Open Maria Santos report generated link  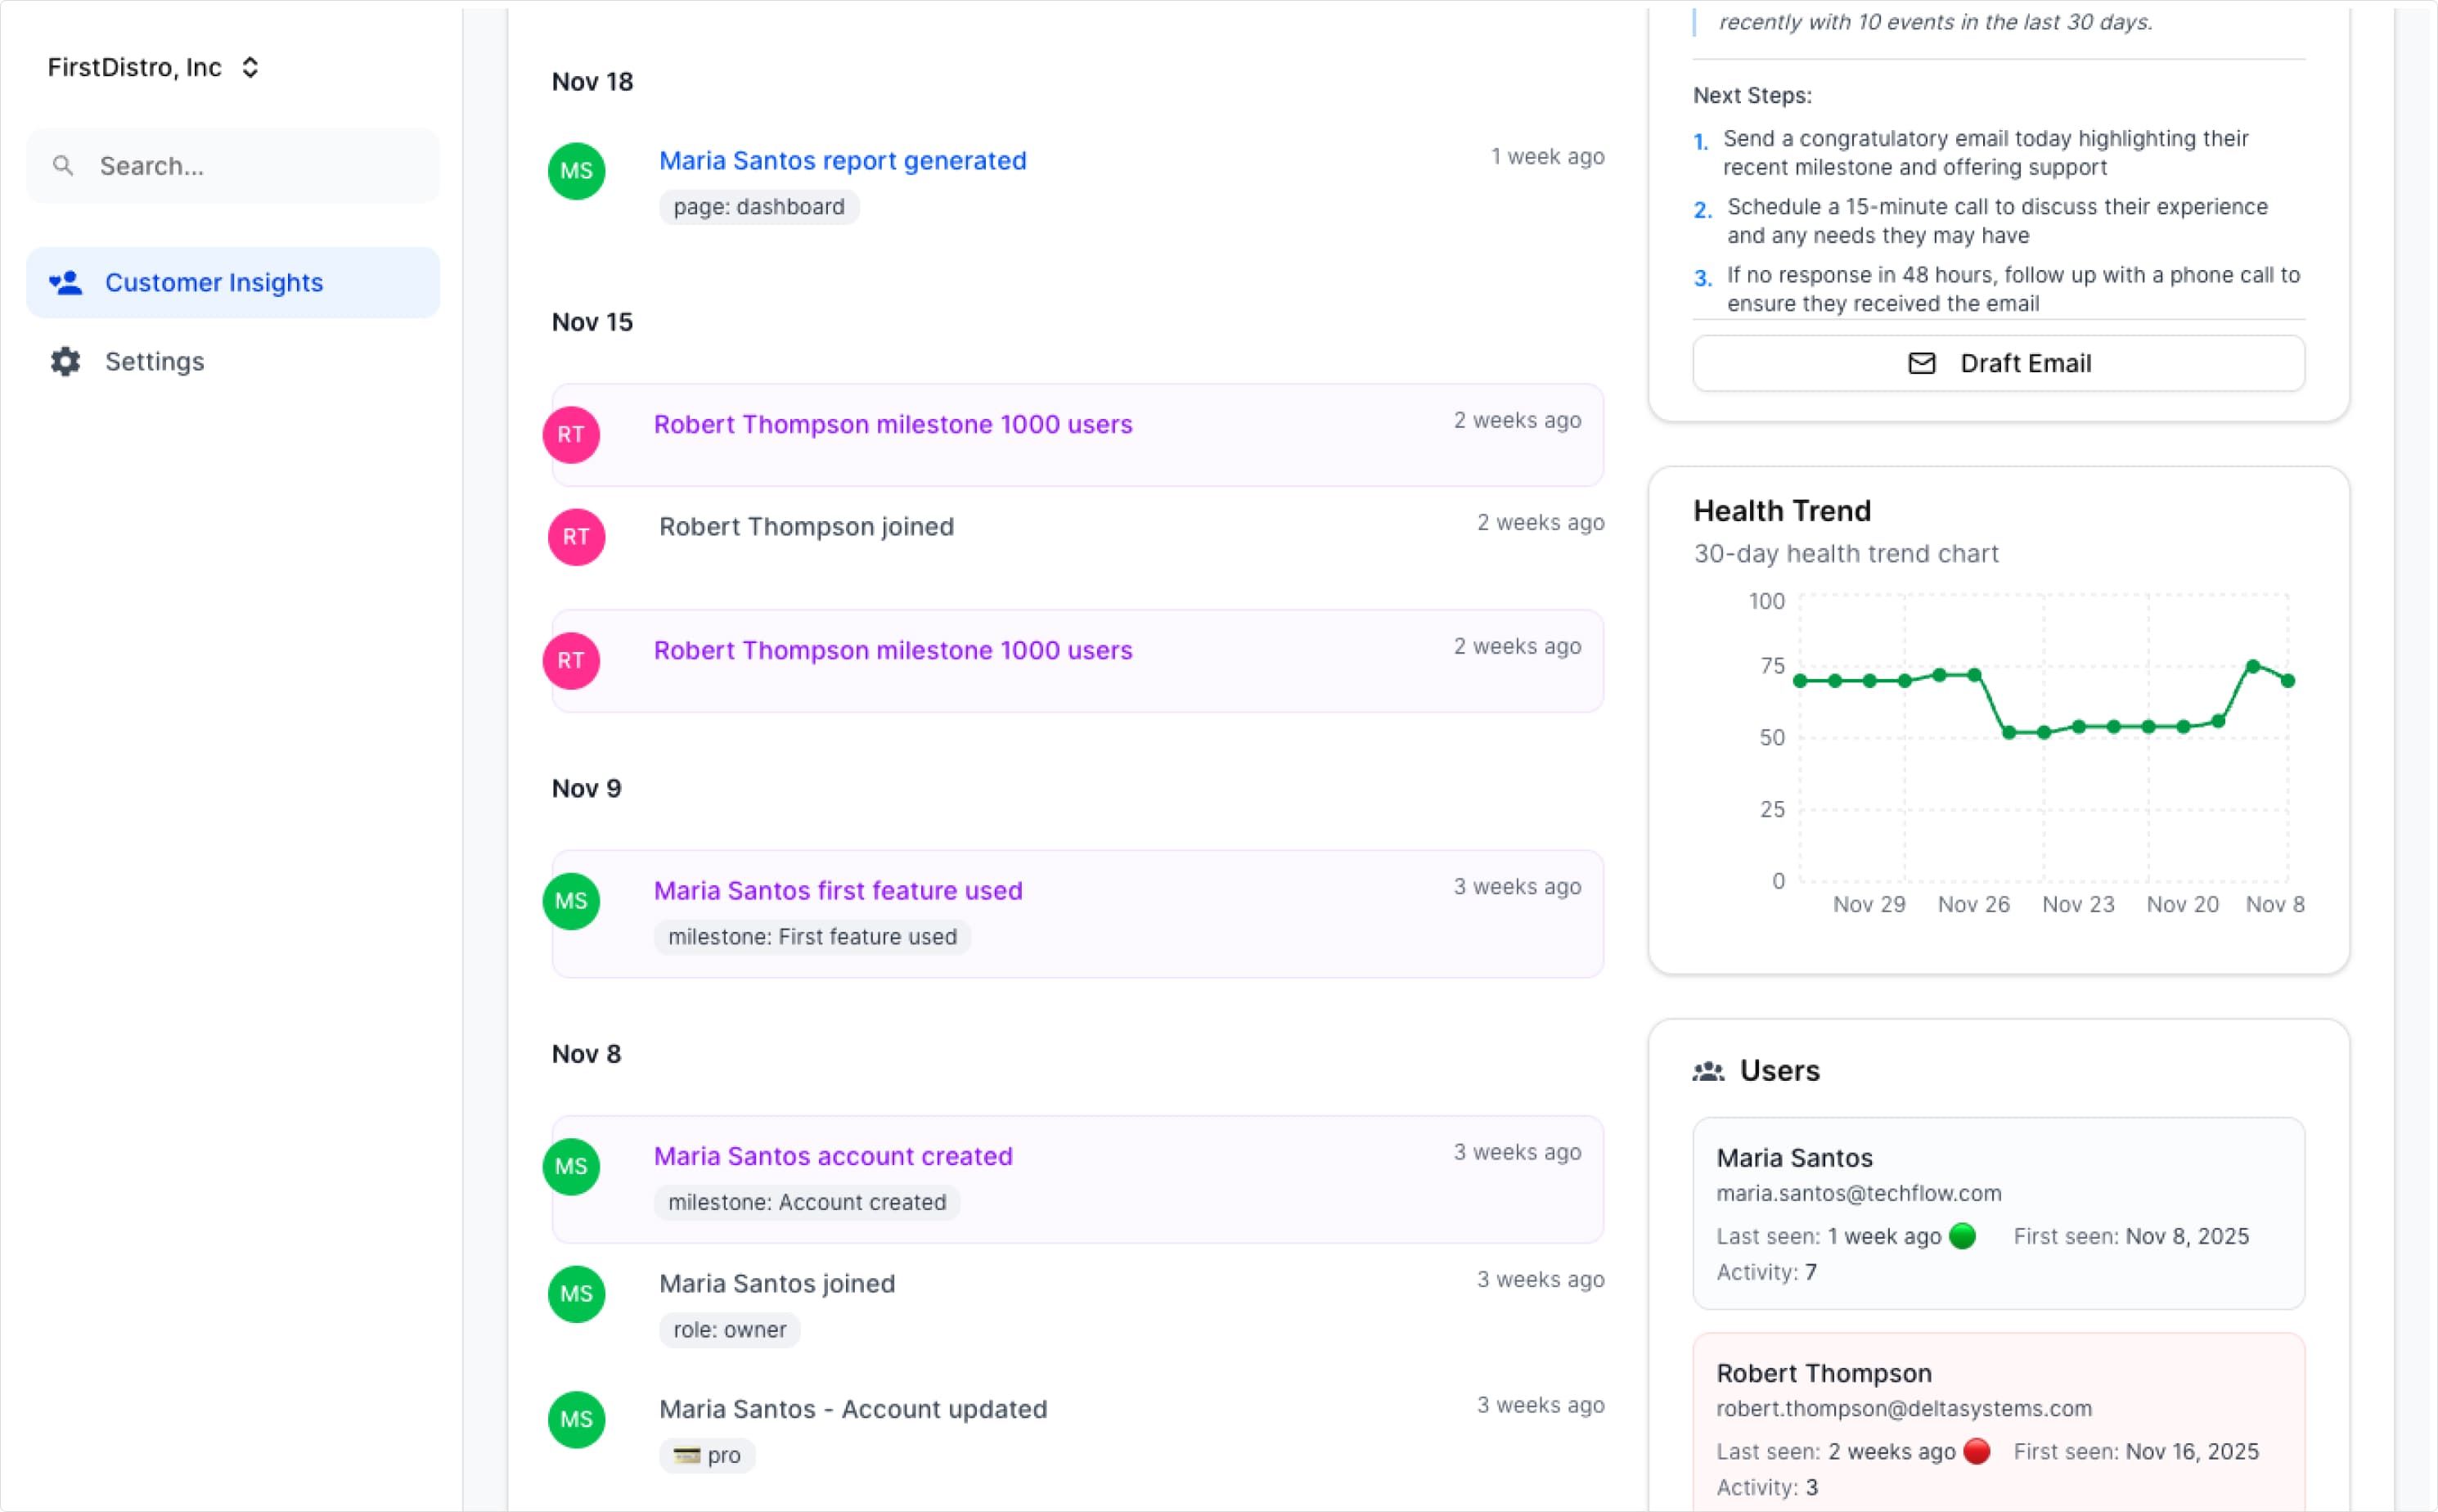[x=842, y=161]
